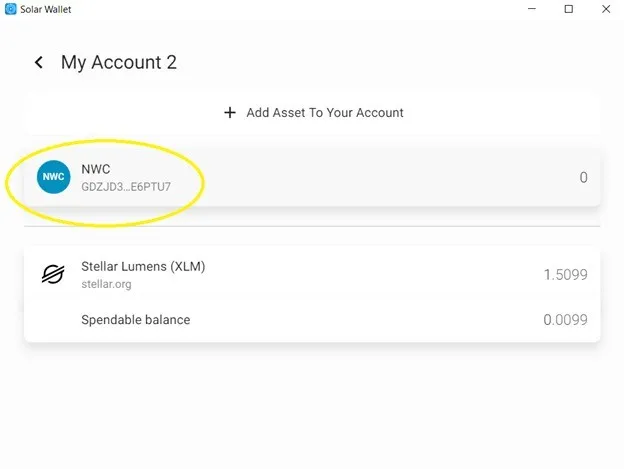Click the Spendable balance label
The image size is (624, 469).
(x=136, y=320)
